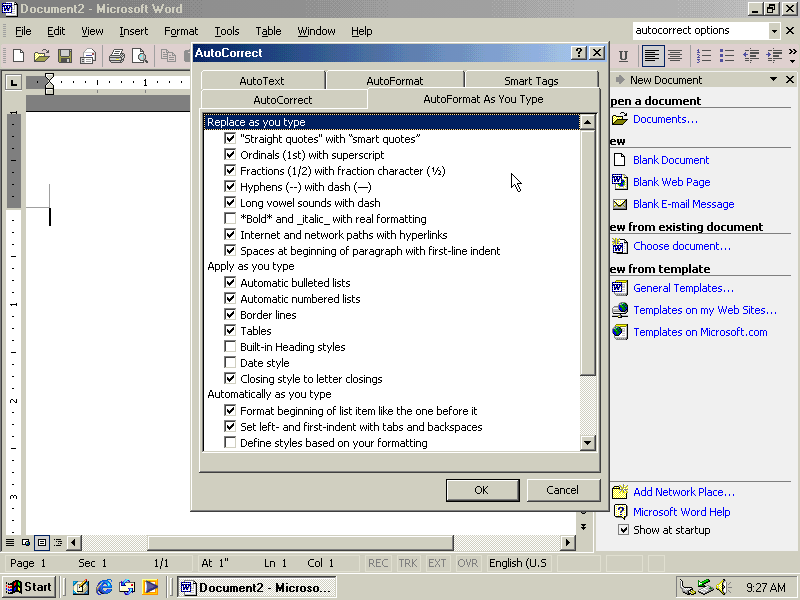Switch to the AutoText tab
The width and height of the screenshot is (800, 600).
[x=262, y=81]
